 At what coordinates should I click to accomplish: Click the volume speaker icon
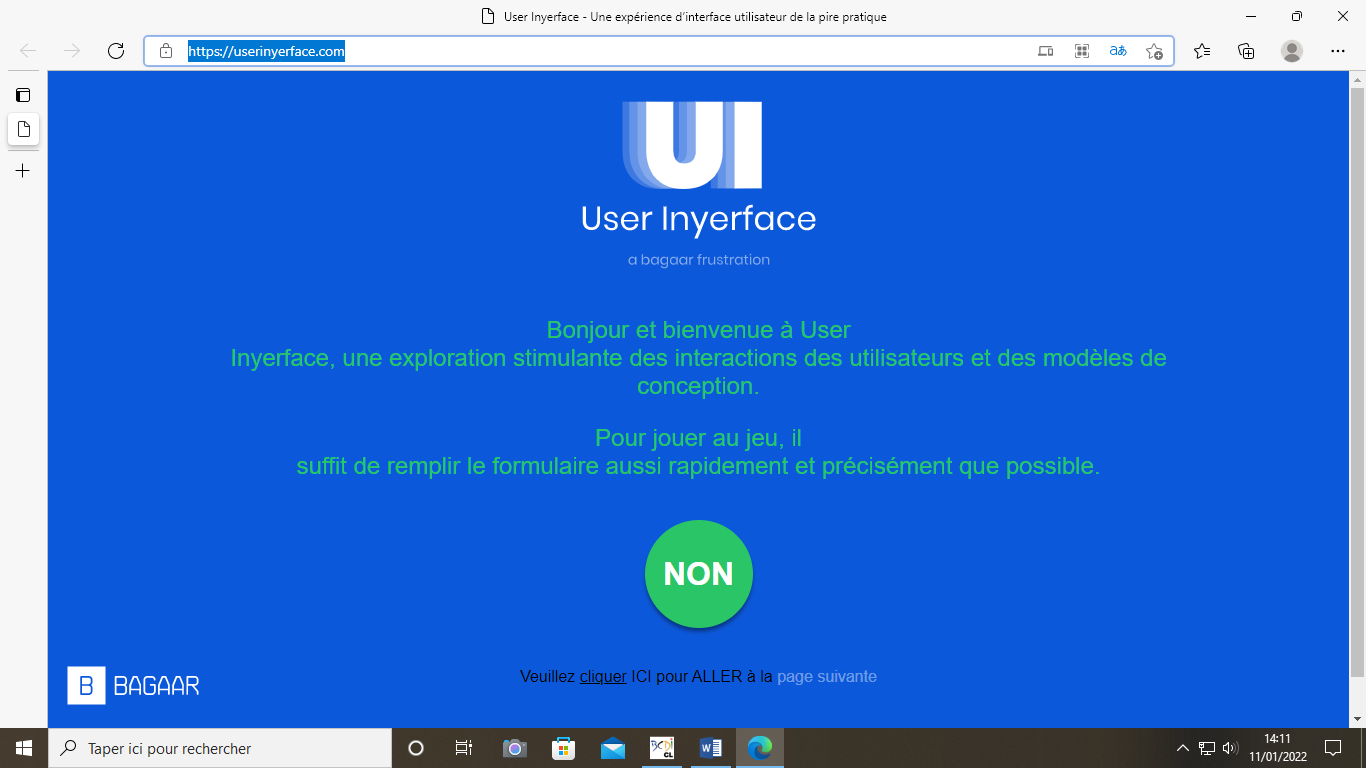pos(1231,748)
